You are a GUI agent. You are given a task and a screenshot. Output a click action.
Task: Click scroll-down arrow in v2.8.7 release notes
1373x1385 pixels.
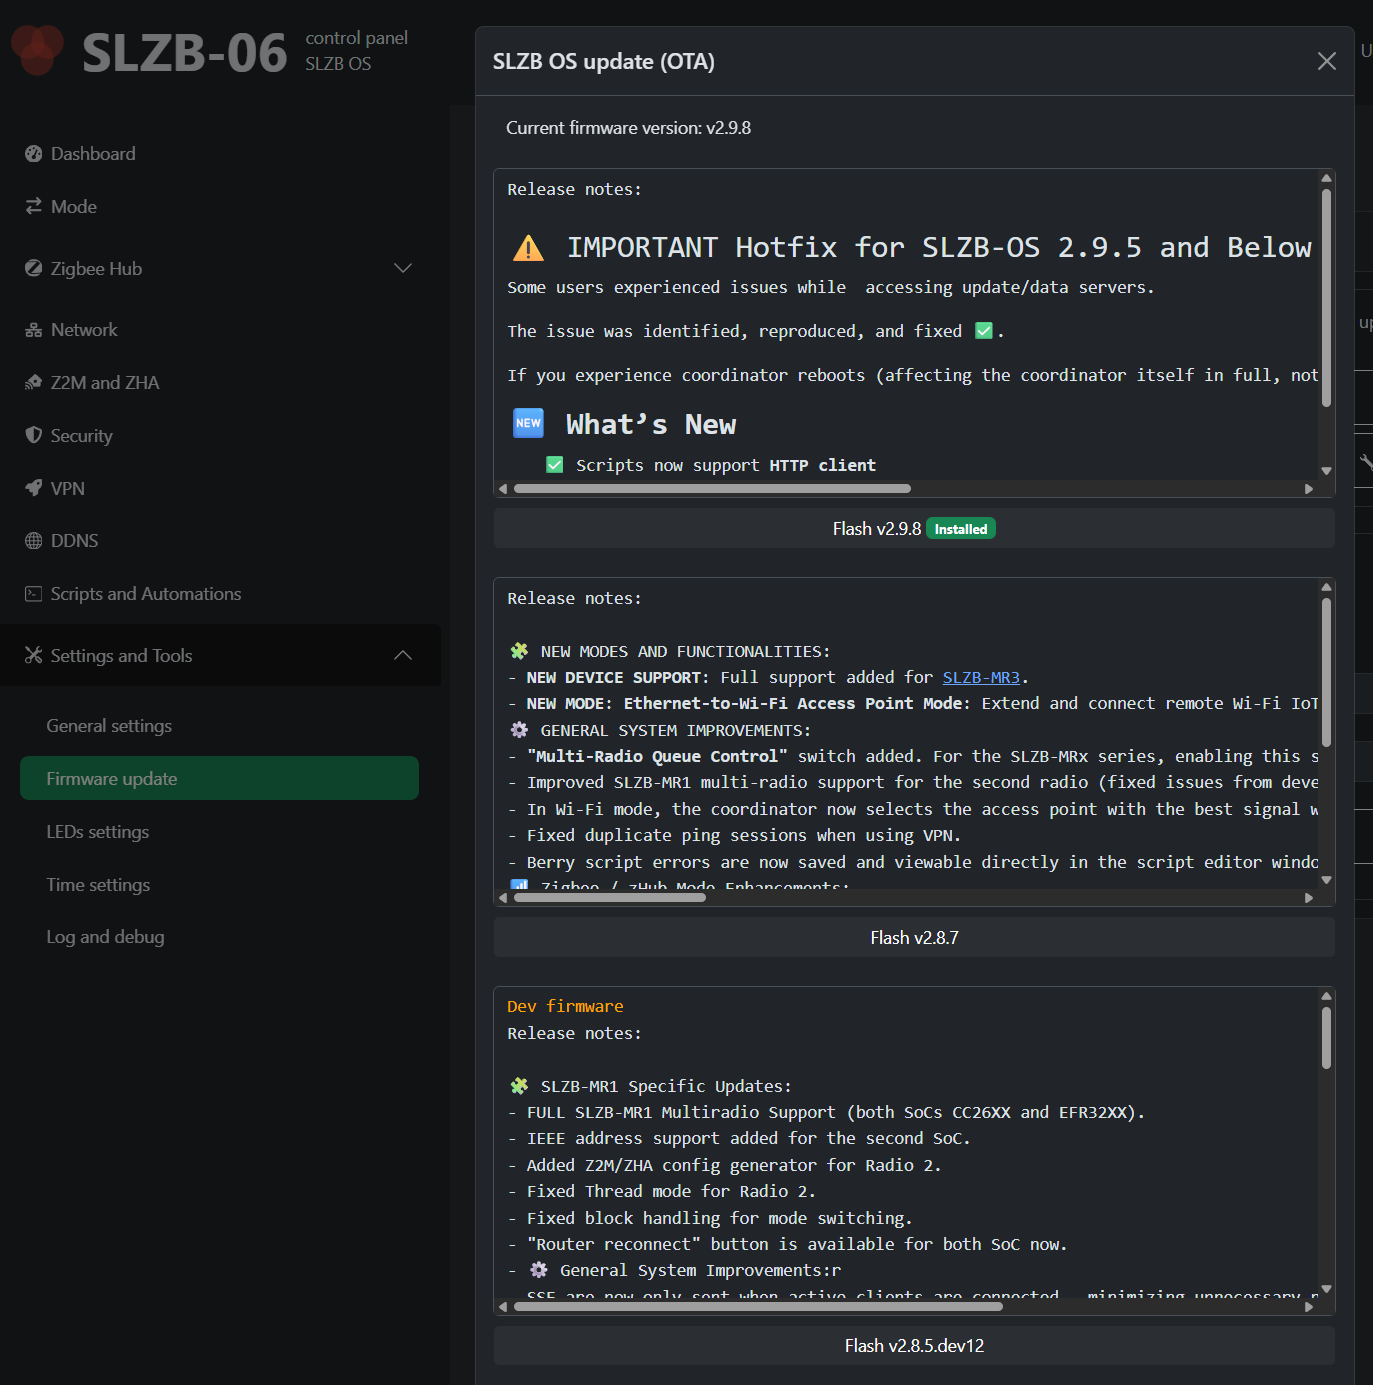(1327, 880)
